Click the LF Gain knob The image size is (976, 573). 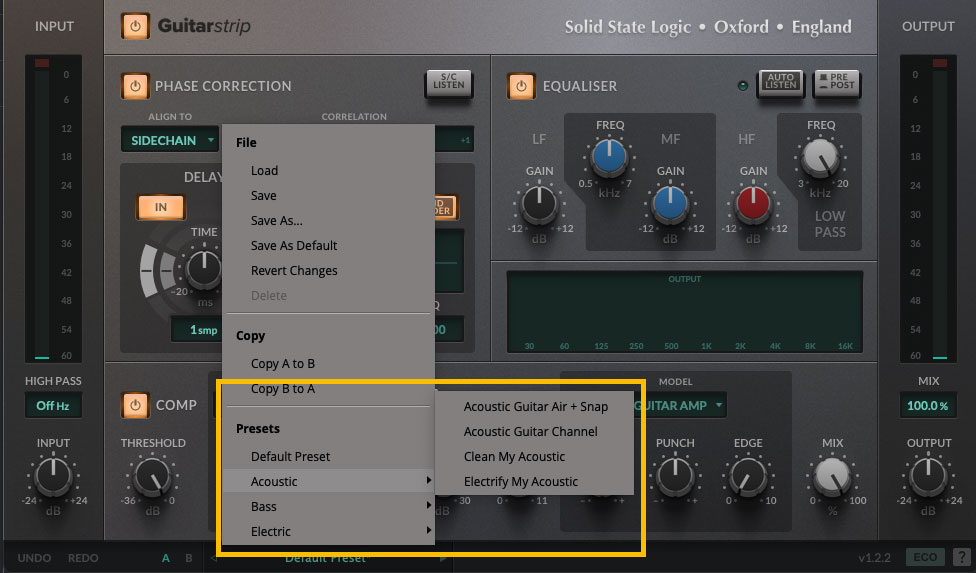tap(539, 205)
